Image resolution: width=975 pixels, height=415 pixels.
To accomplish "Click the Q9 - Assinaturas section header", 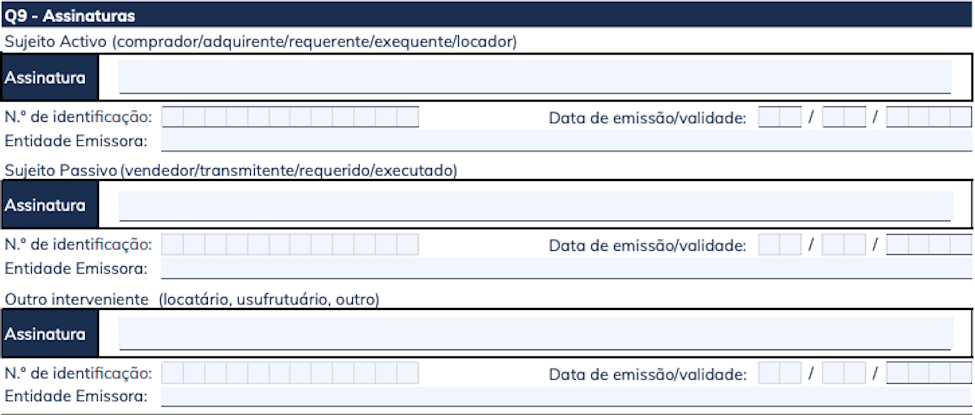I will [70, 16].
